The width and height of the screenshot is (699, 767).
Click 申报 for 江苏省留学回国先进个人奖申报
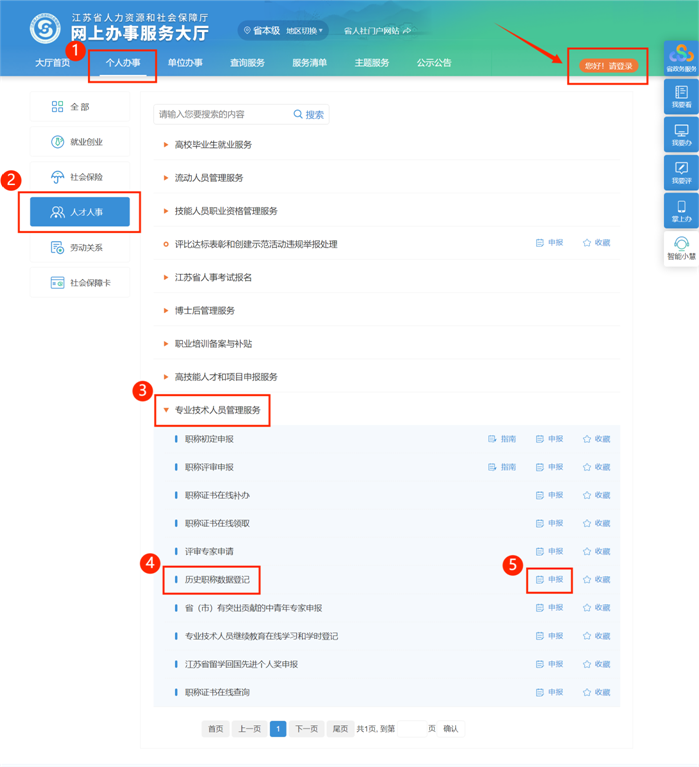[x=550, y=664]
